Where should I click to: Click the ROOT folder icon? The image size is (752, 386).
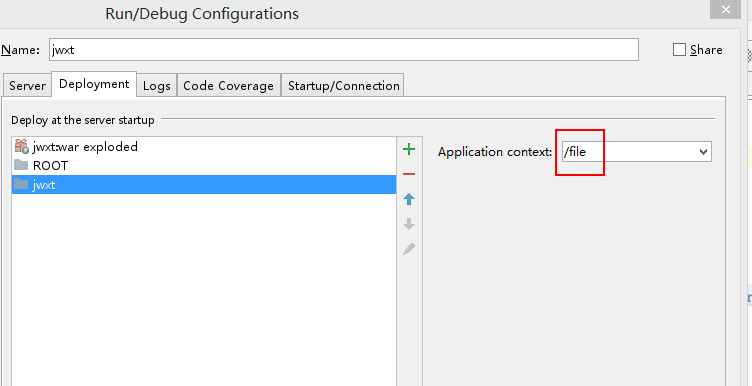21,165
